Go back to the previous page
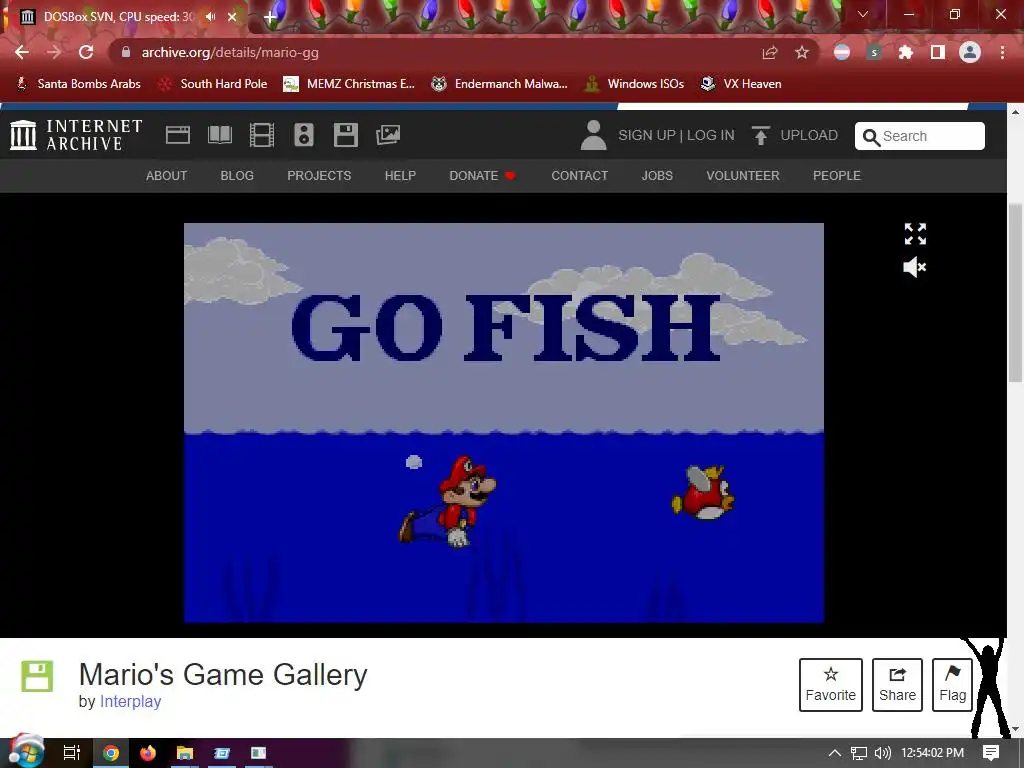 click(x=22, y=52)
